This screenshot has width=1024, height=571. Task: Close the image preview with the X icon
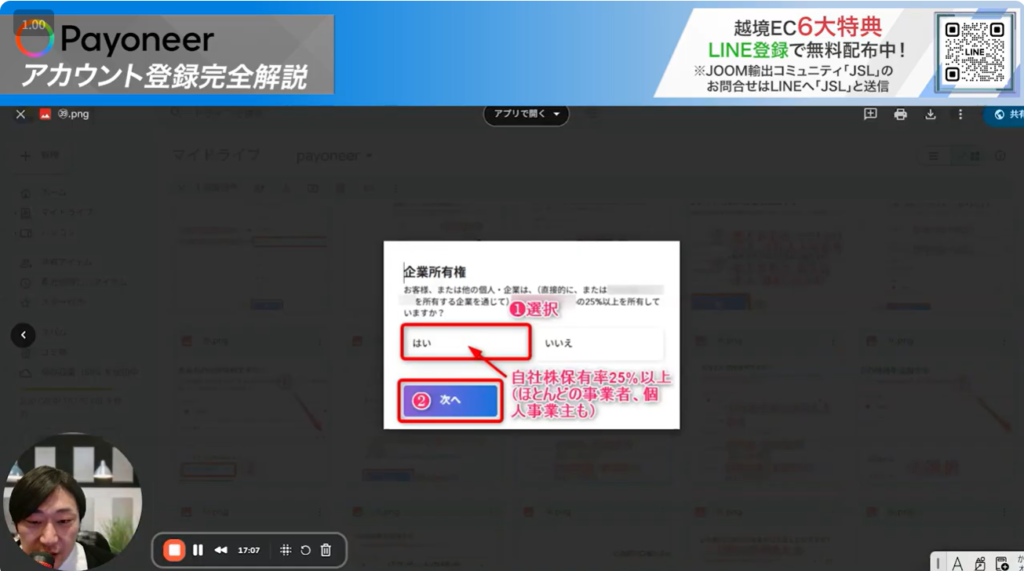[21, 115]
